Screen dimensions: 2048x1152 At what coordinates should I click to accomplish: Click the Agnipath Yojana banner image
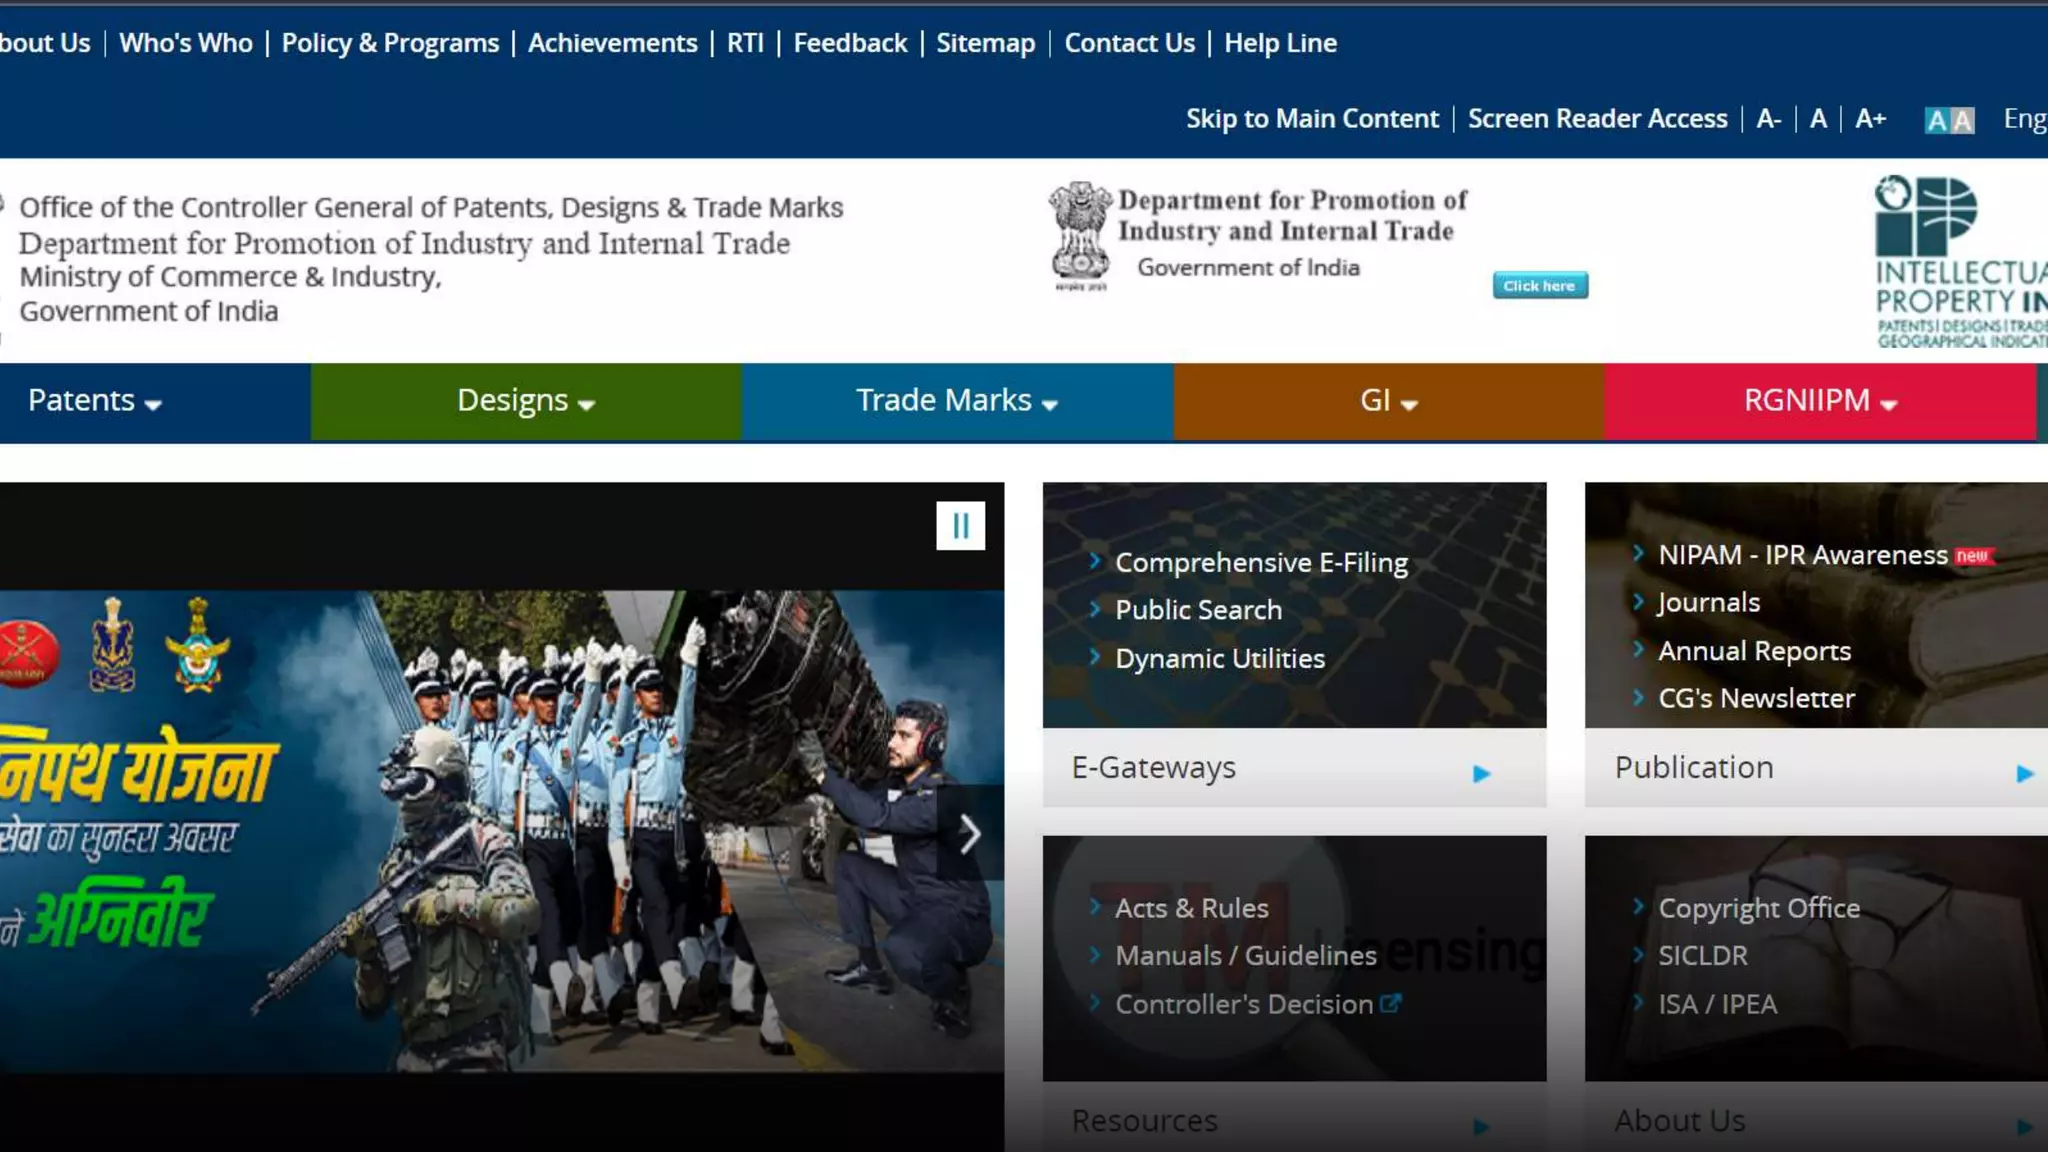pyautogui.click(x=500, y=830)
